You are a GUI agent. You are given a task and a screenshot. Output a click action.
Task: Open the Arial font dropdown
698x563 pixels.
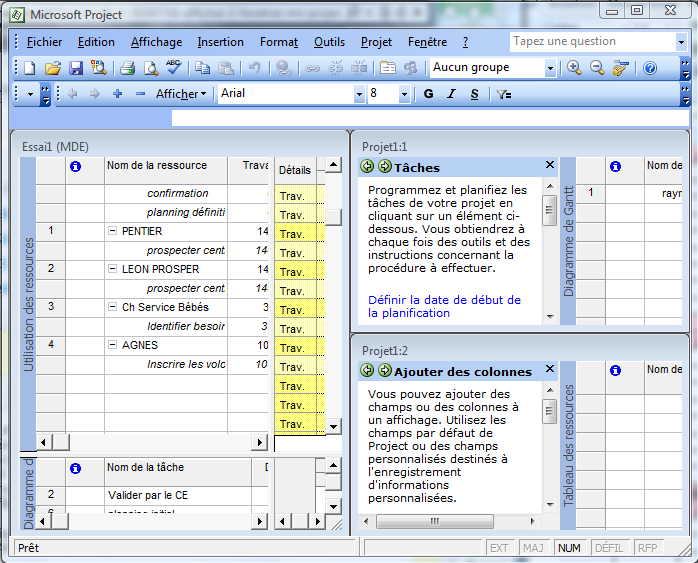[359, 94]
